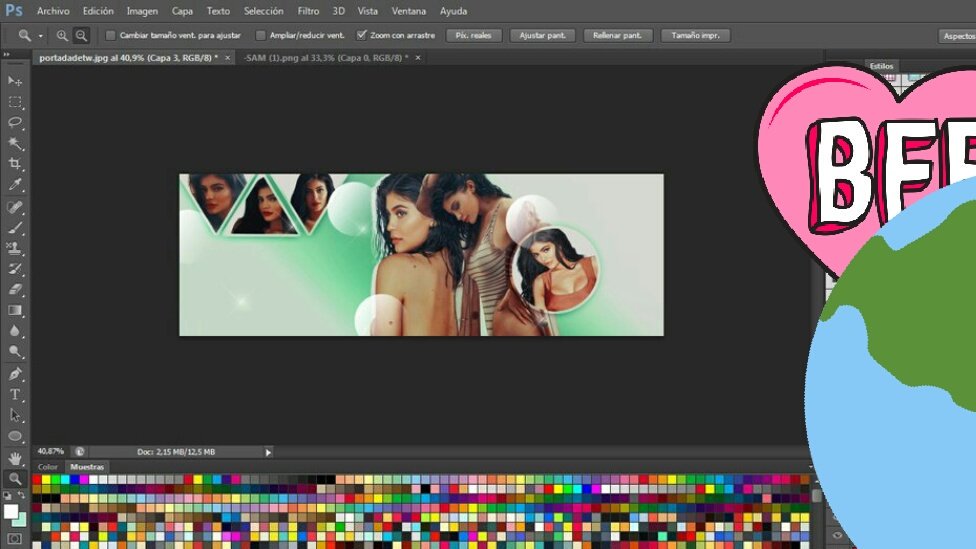This screenshot has height=549, width=976.
Task: Select the Pen tool
Action: pos(15,374)
